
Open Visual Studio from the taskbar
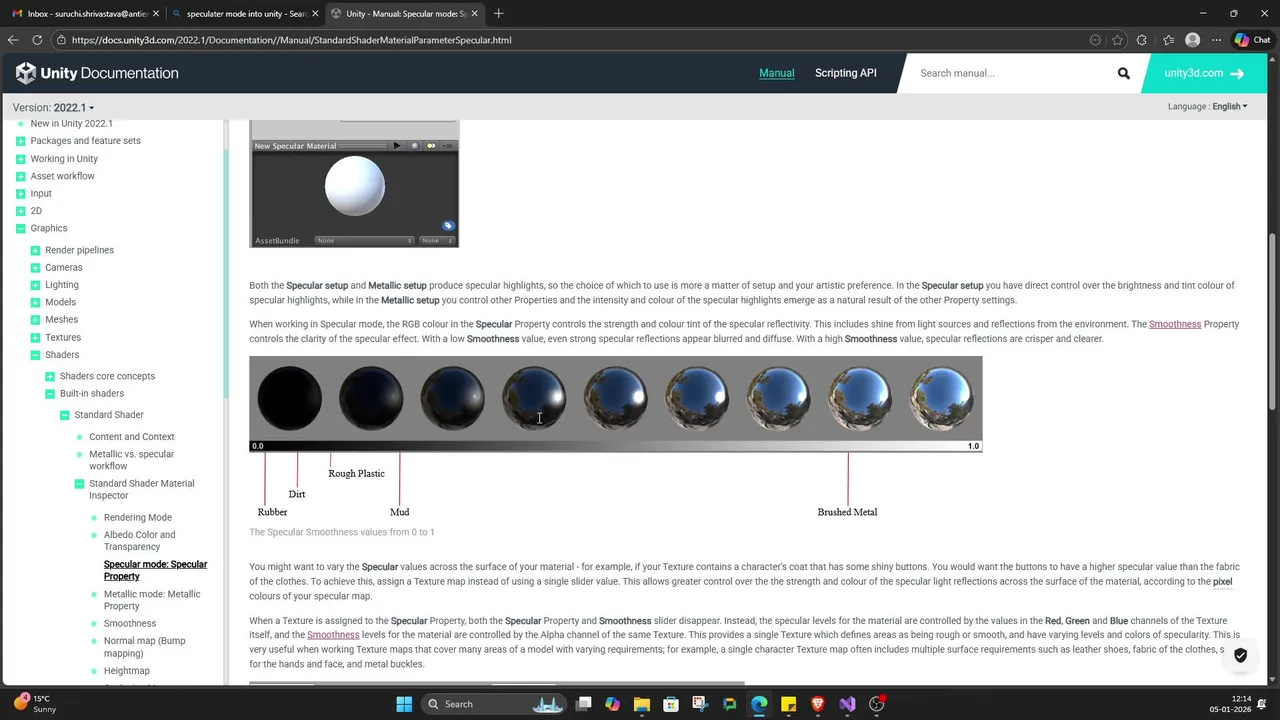point(847,704)
